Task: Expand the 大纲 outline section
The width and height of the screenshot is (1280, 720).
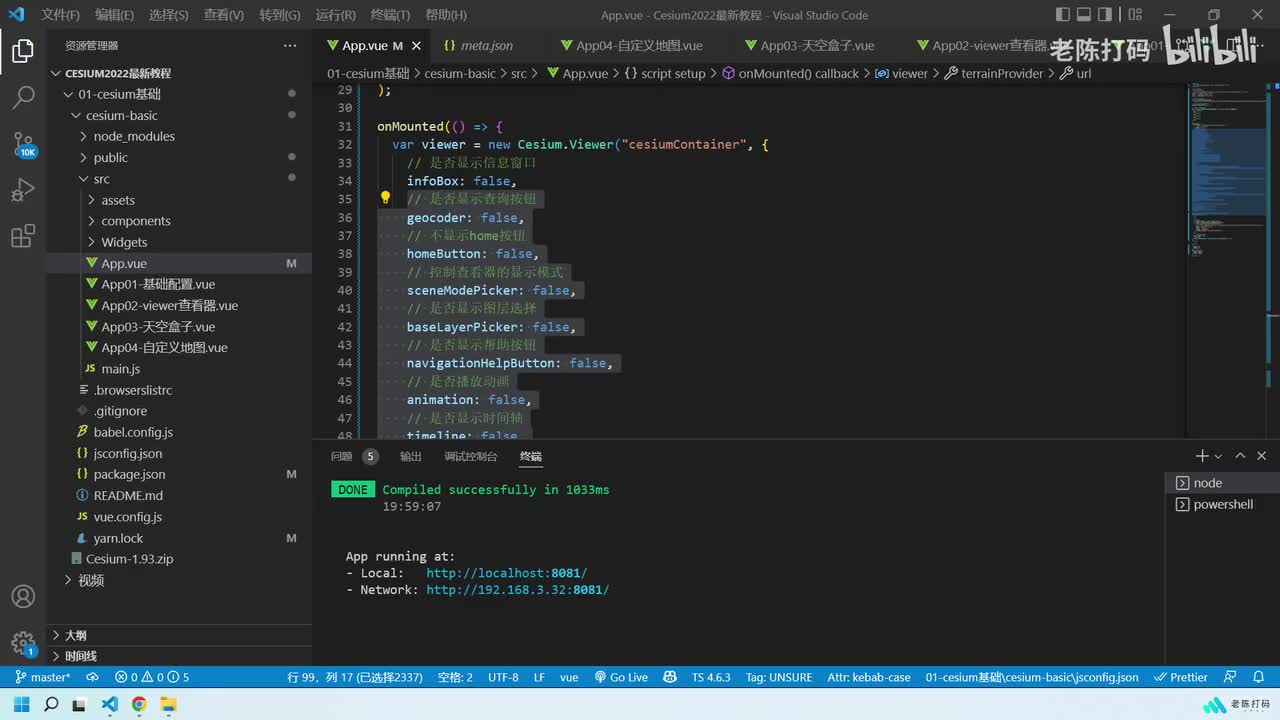Action: pyautogui.click(x=75, y=635)
